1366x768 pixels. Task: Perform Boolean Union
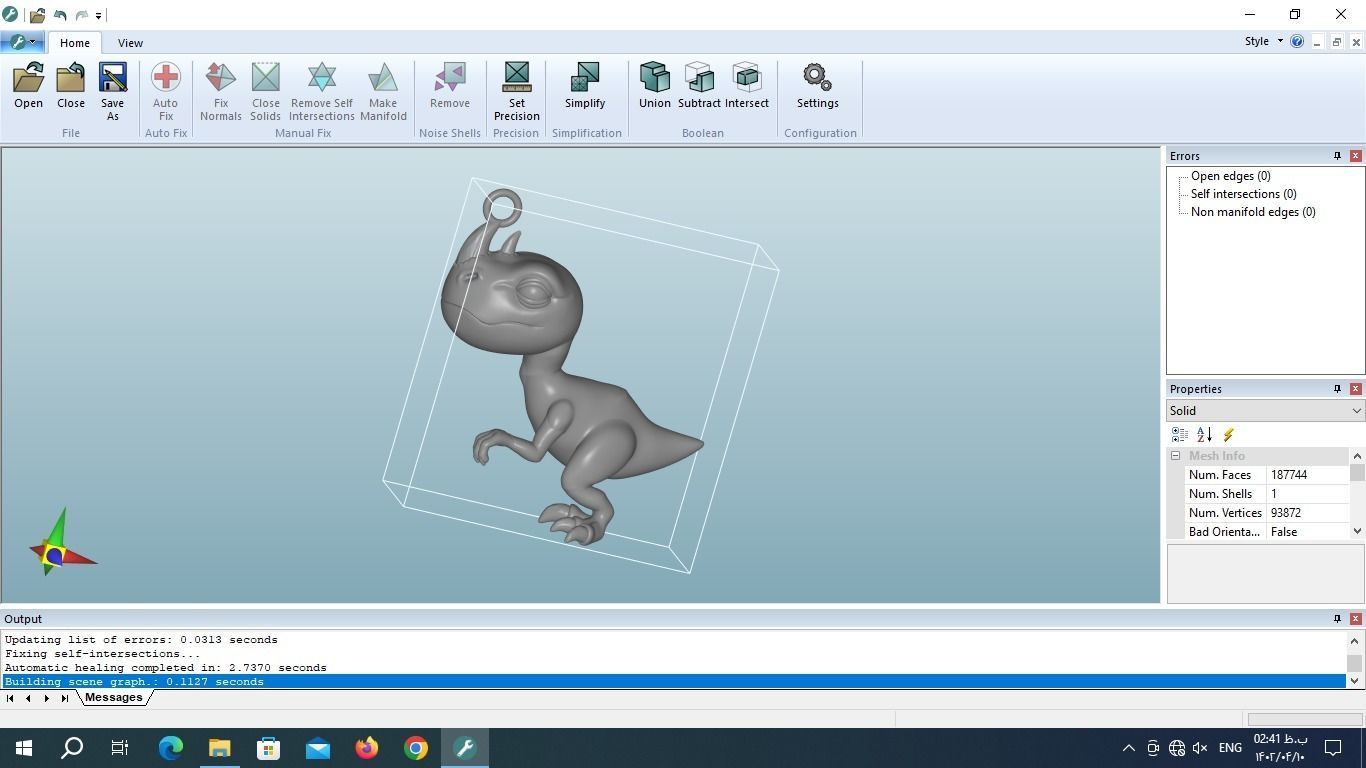point(655,86)
